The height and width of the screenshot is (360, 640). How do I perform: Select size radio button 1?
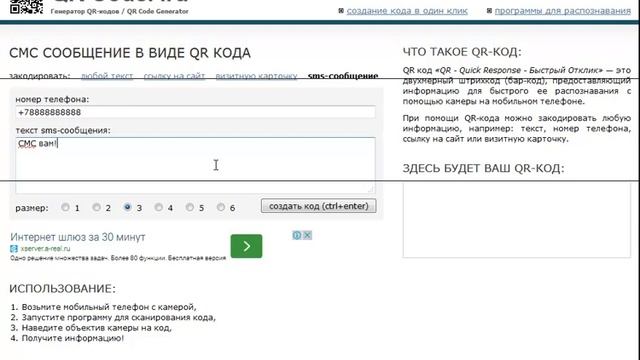65,207
